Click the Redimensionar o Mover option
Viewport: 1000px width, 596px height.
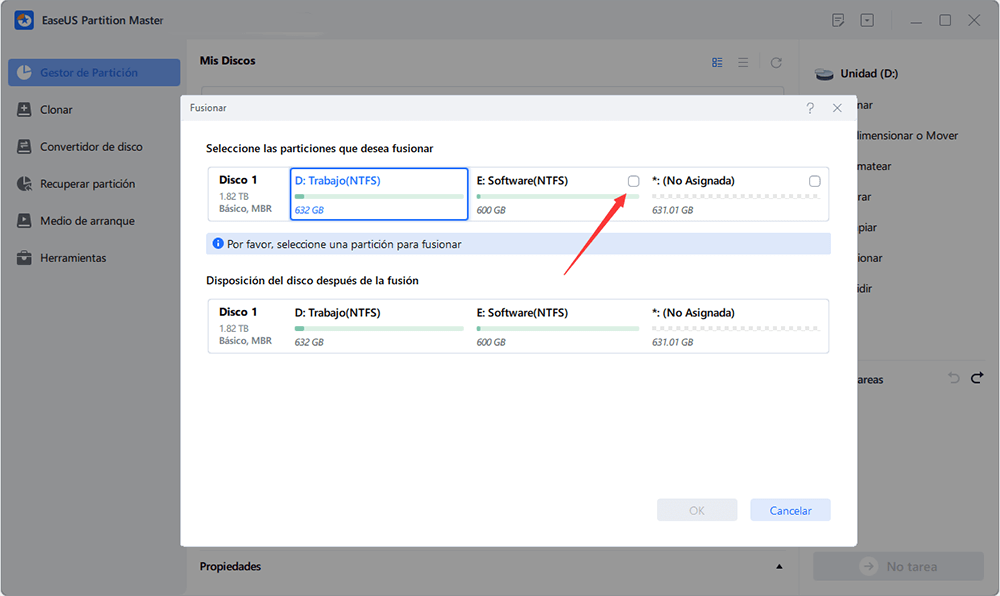click(x=908, y=136)
